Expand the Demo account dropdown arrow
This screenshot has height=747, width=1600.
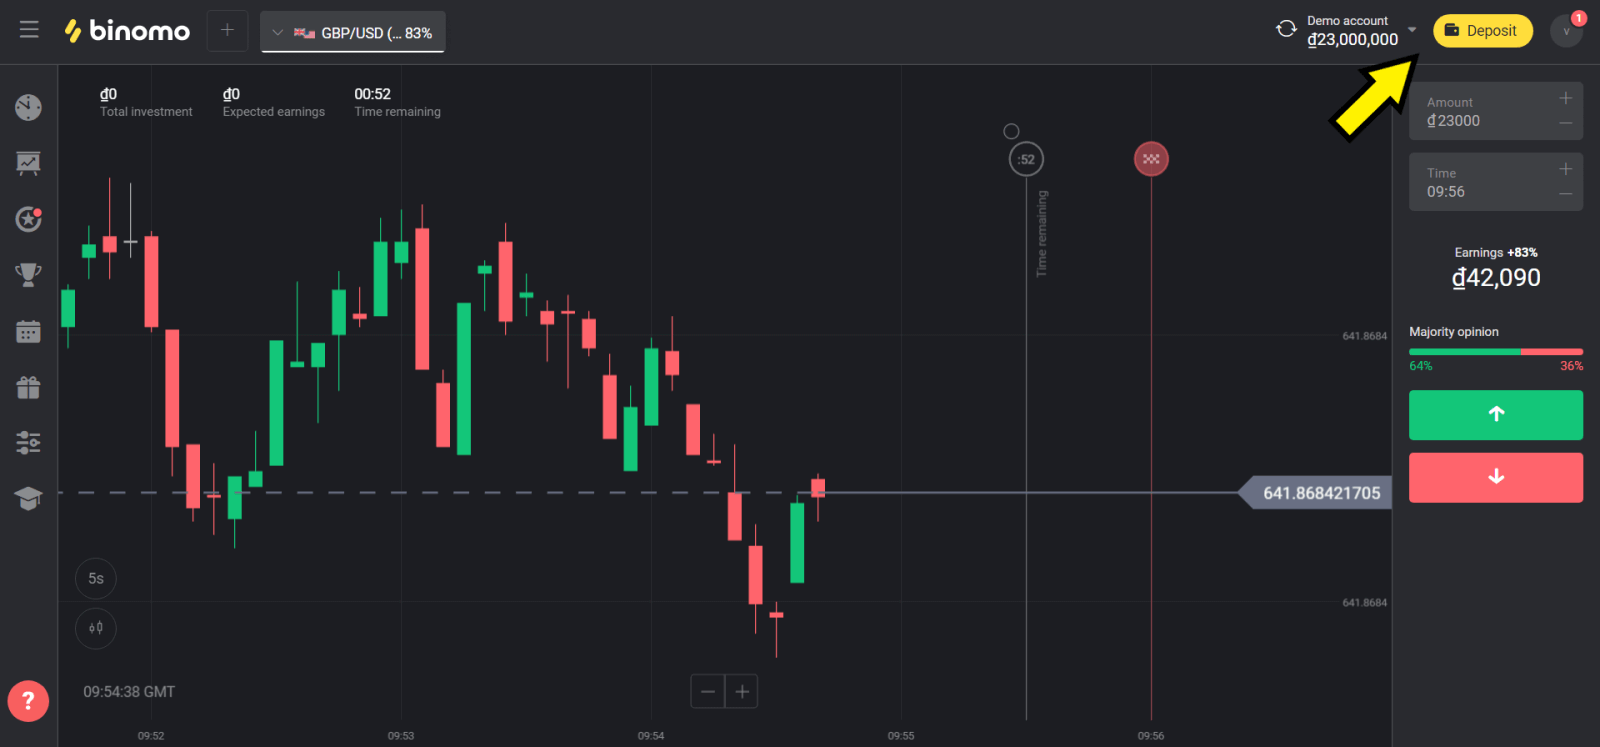click(x=1412, y=30)
